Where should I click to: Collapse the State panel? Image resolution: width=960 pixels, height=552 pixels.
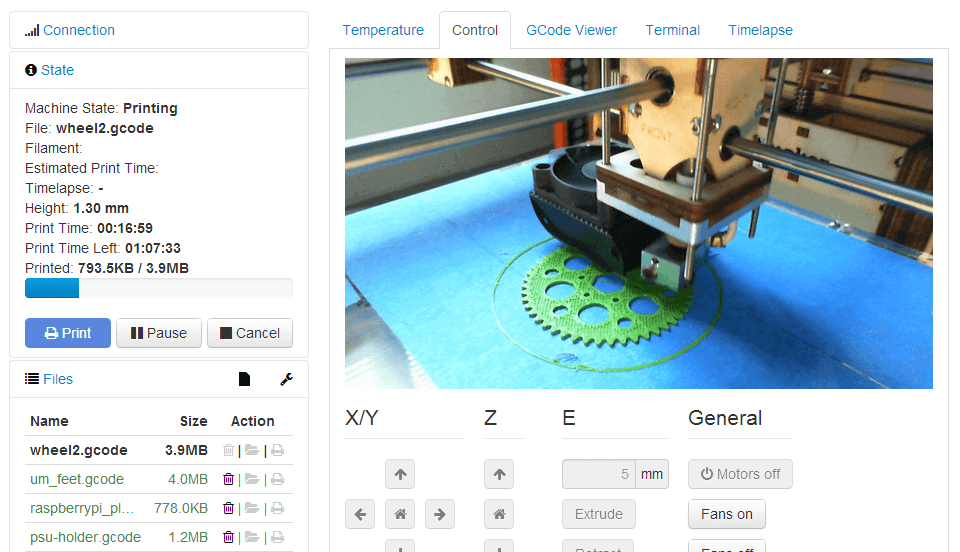tap(57, 70)
